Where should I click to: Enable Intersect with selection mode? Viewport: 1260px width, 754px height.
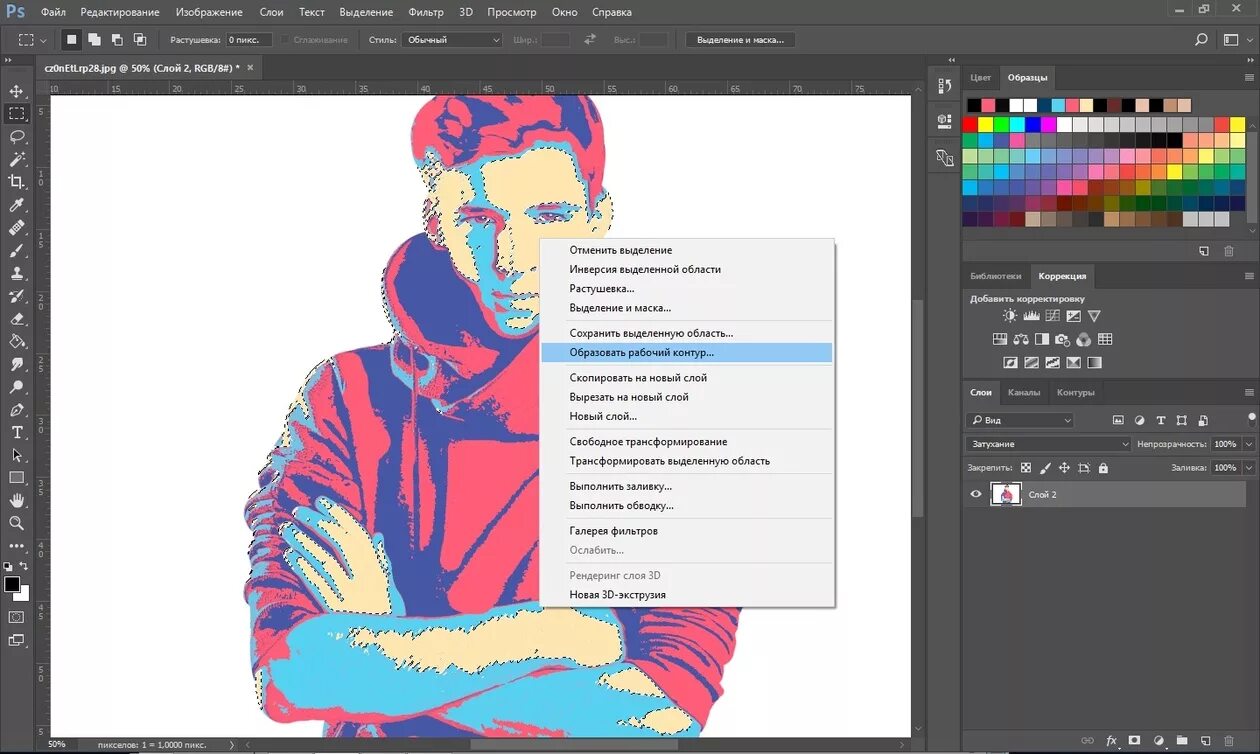click(140, 40)
